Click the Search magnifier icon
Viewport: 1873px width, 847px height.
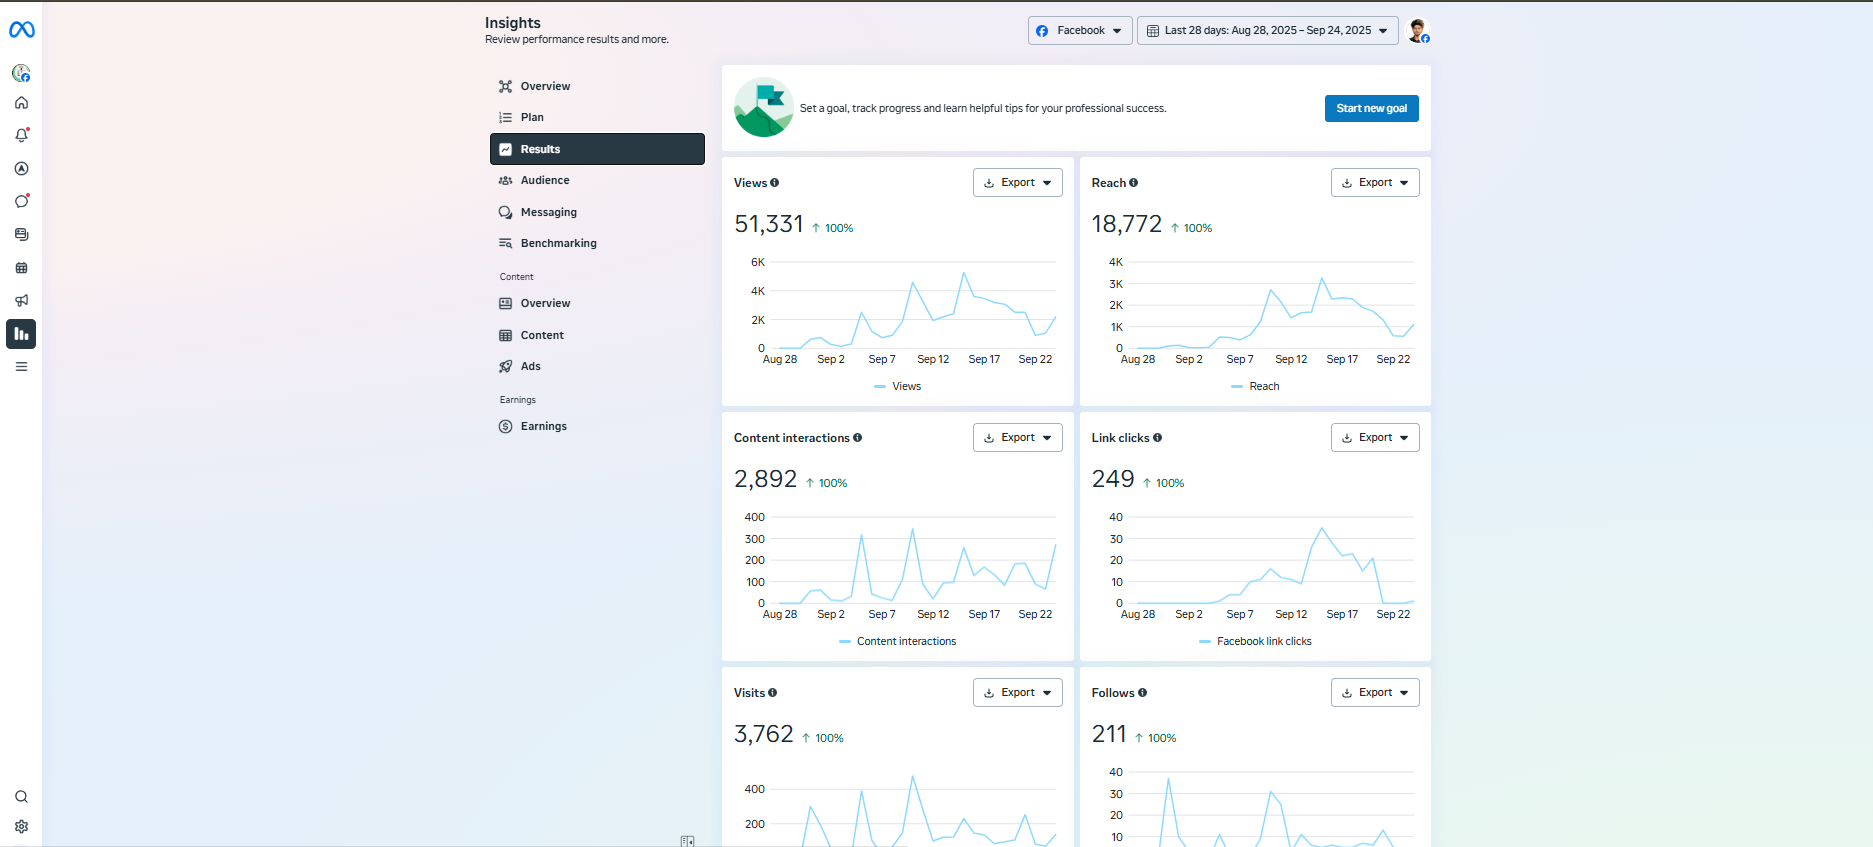point(21,797)
